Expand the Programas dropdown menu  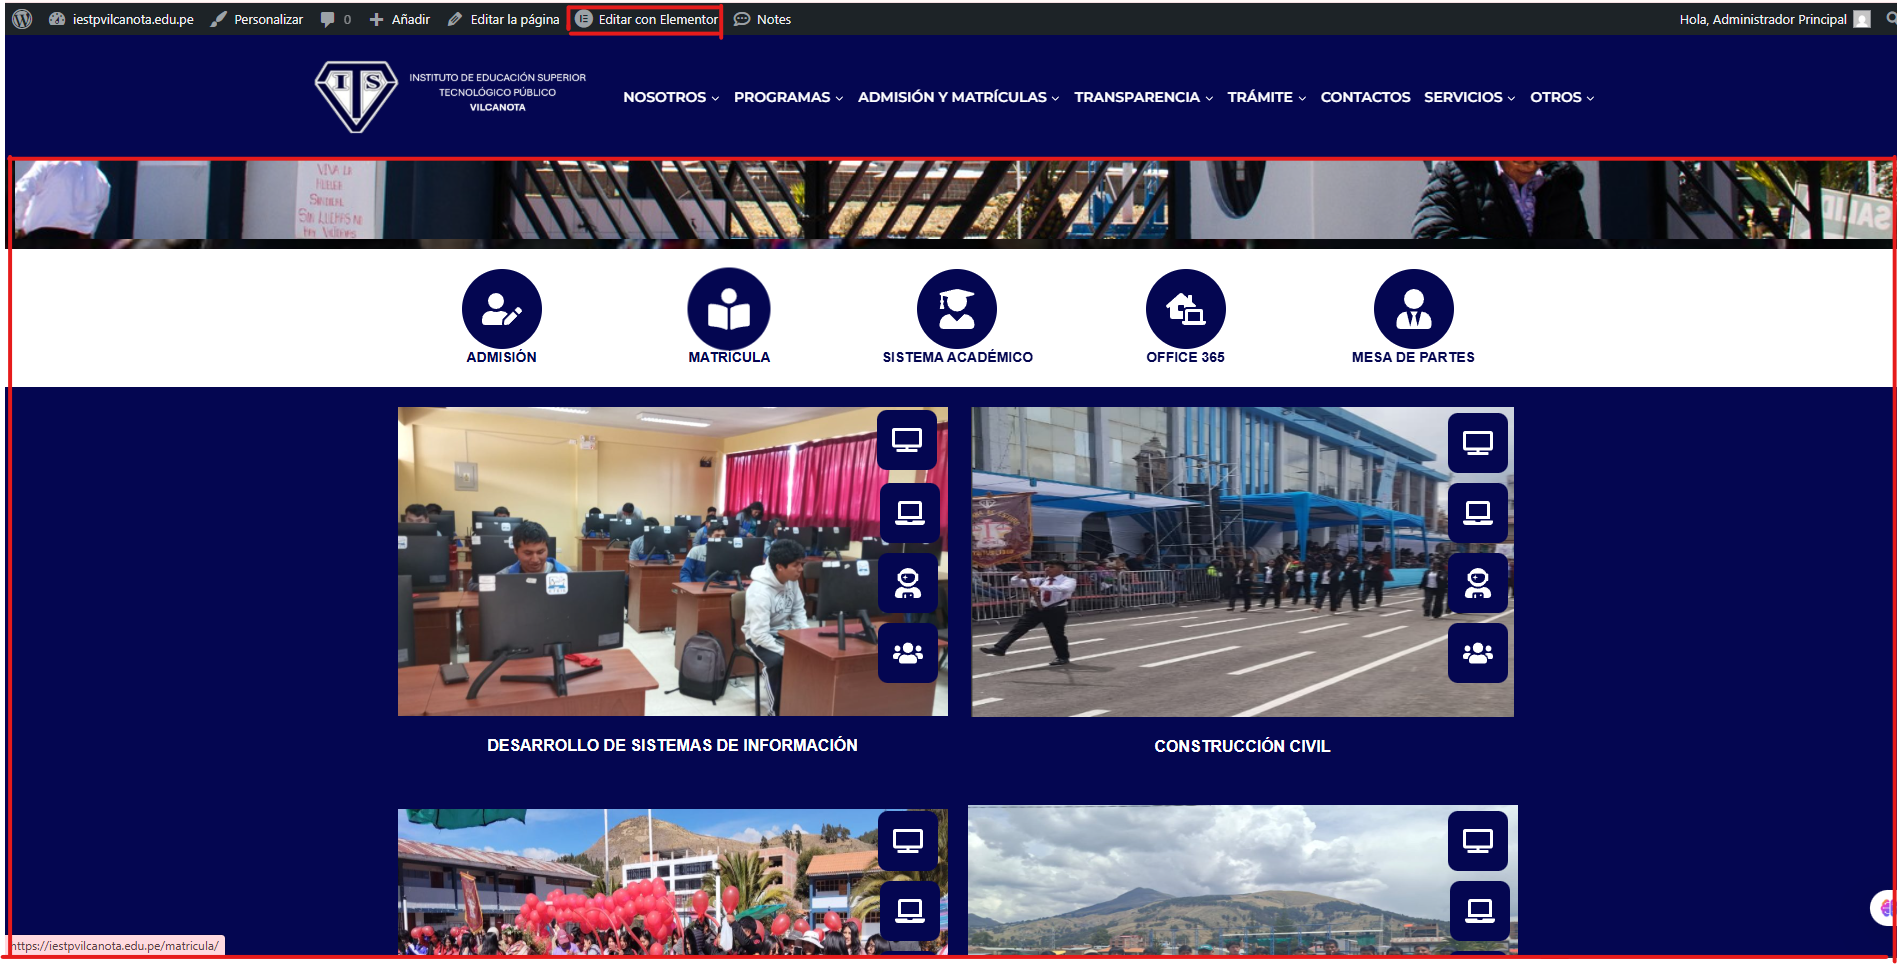[x=788, y=97]
